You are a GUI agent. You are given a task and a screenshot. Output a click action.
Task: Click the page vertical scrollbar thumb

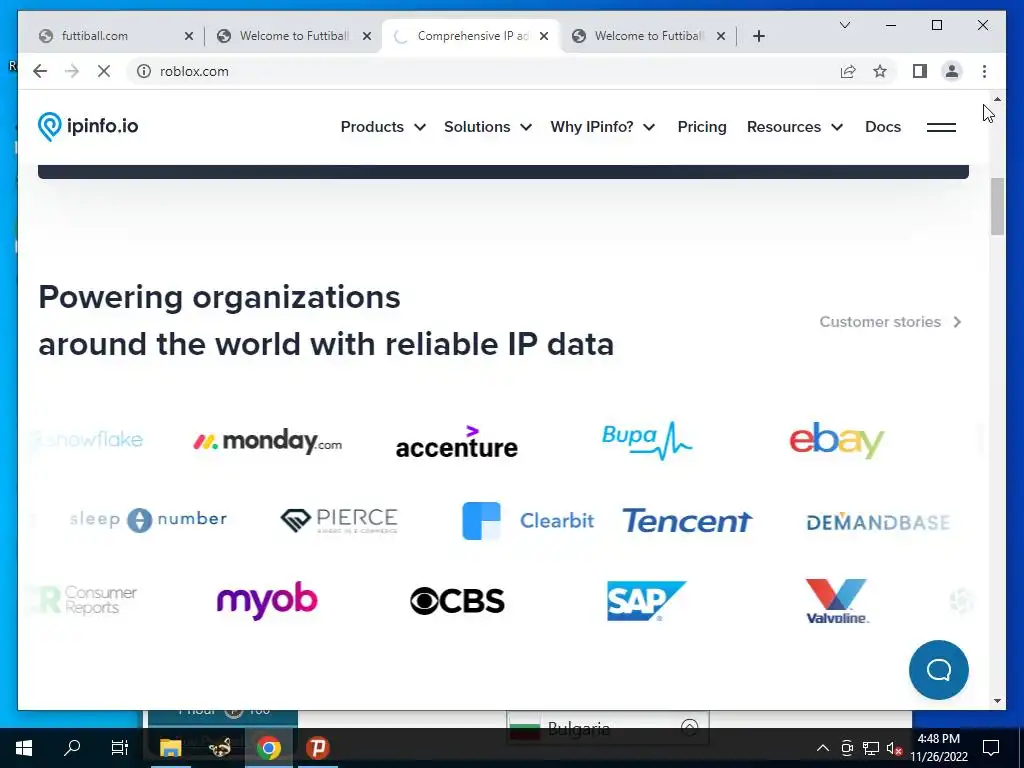pyautogui.click(x=997, y=206)
